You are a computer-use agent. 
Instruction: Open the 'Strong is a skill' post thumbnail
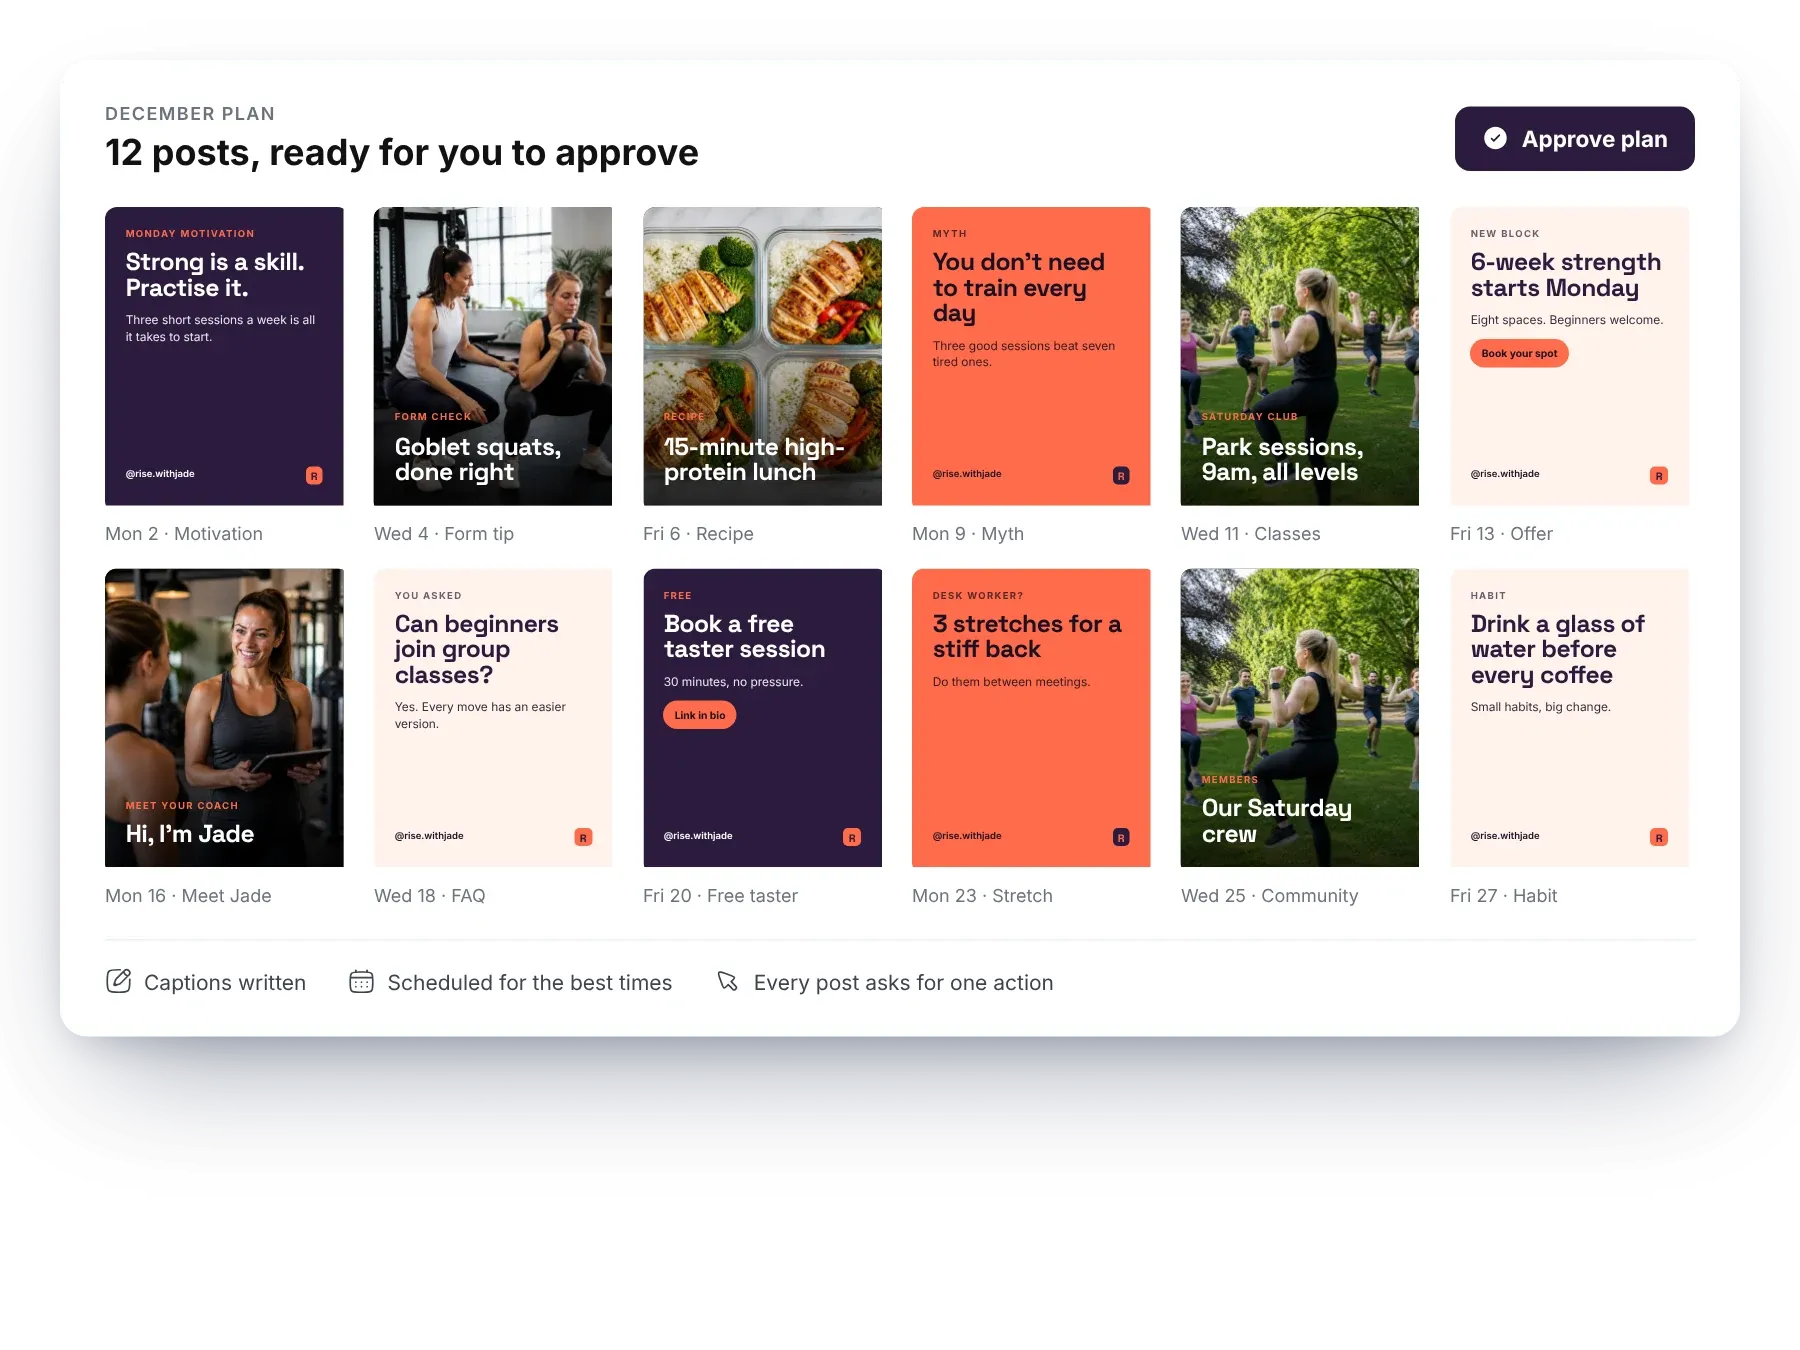(x=224, y=356)
